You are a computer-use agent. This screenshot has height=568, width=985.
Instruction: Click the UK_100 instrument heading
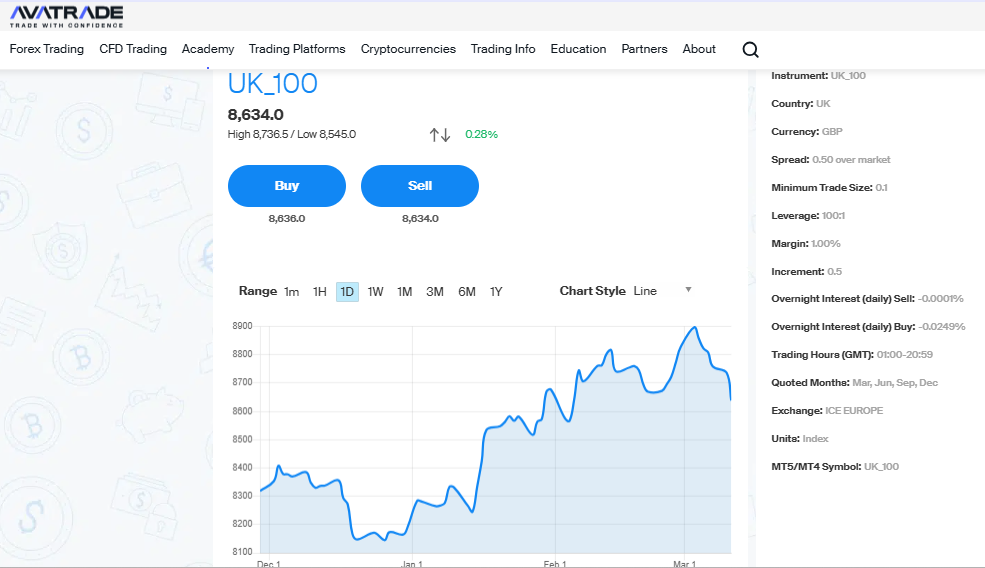273,84
